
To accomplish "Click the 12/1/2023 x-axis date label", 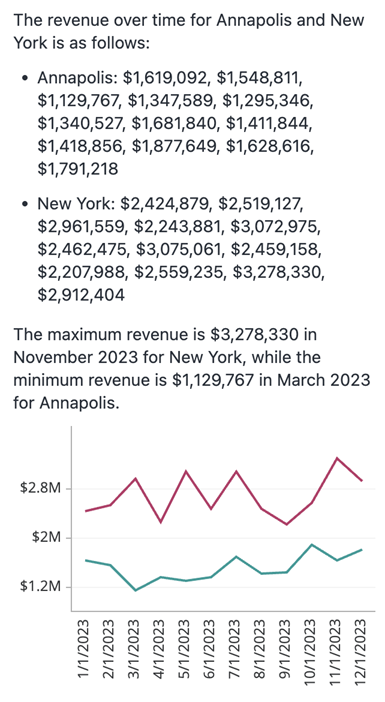I will [x=361, y=648].
